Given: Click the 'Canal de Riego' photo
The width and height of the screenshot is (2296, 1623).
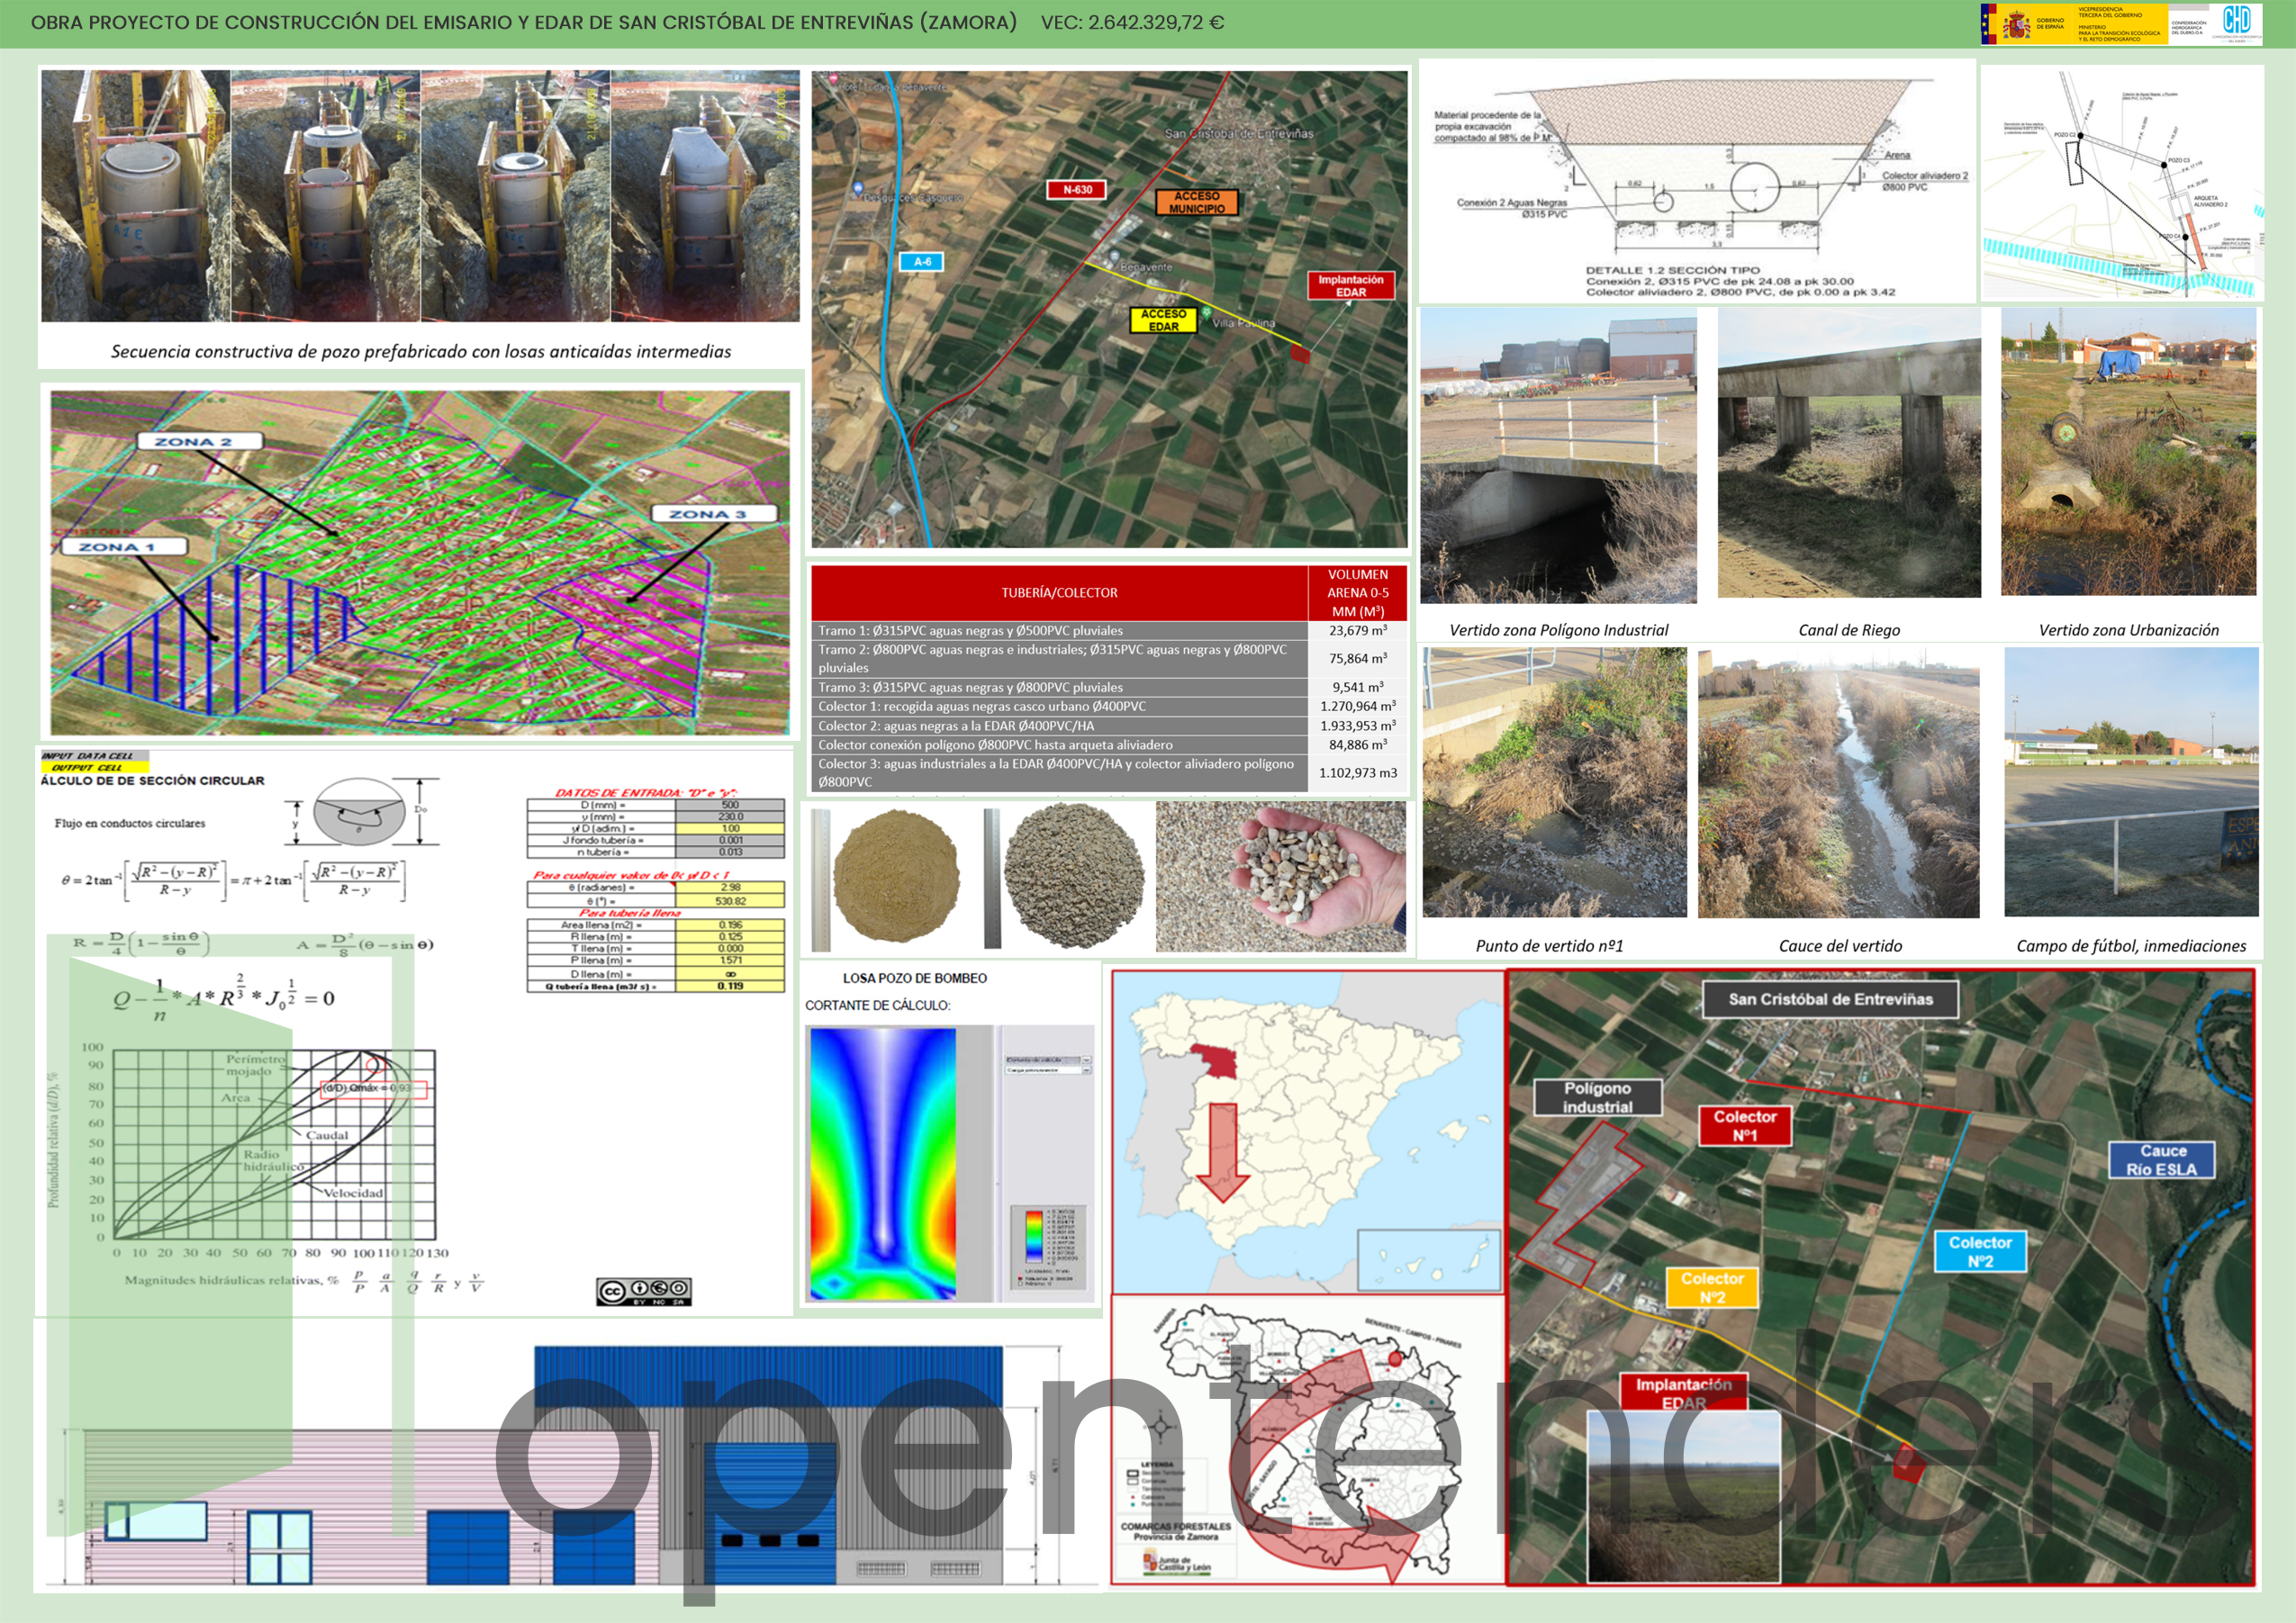Looking at the screenshot, I should click(1849, 453).
